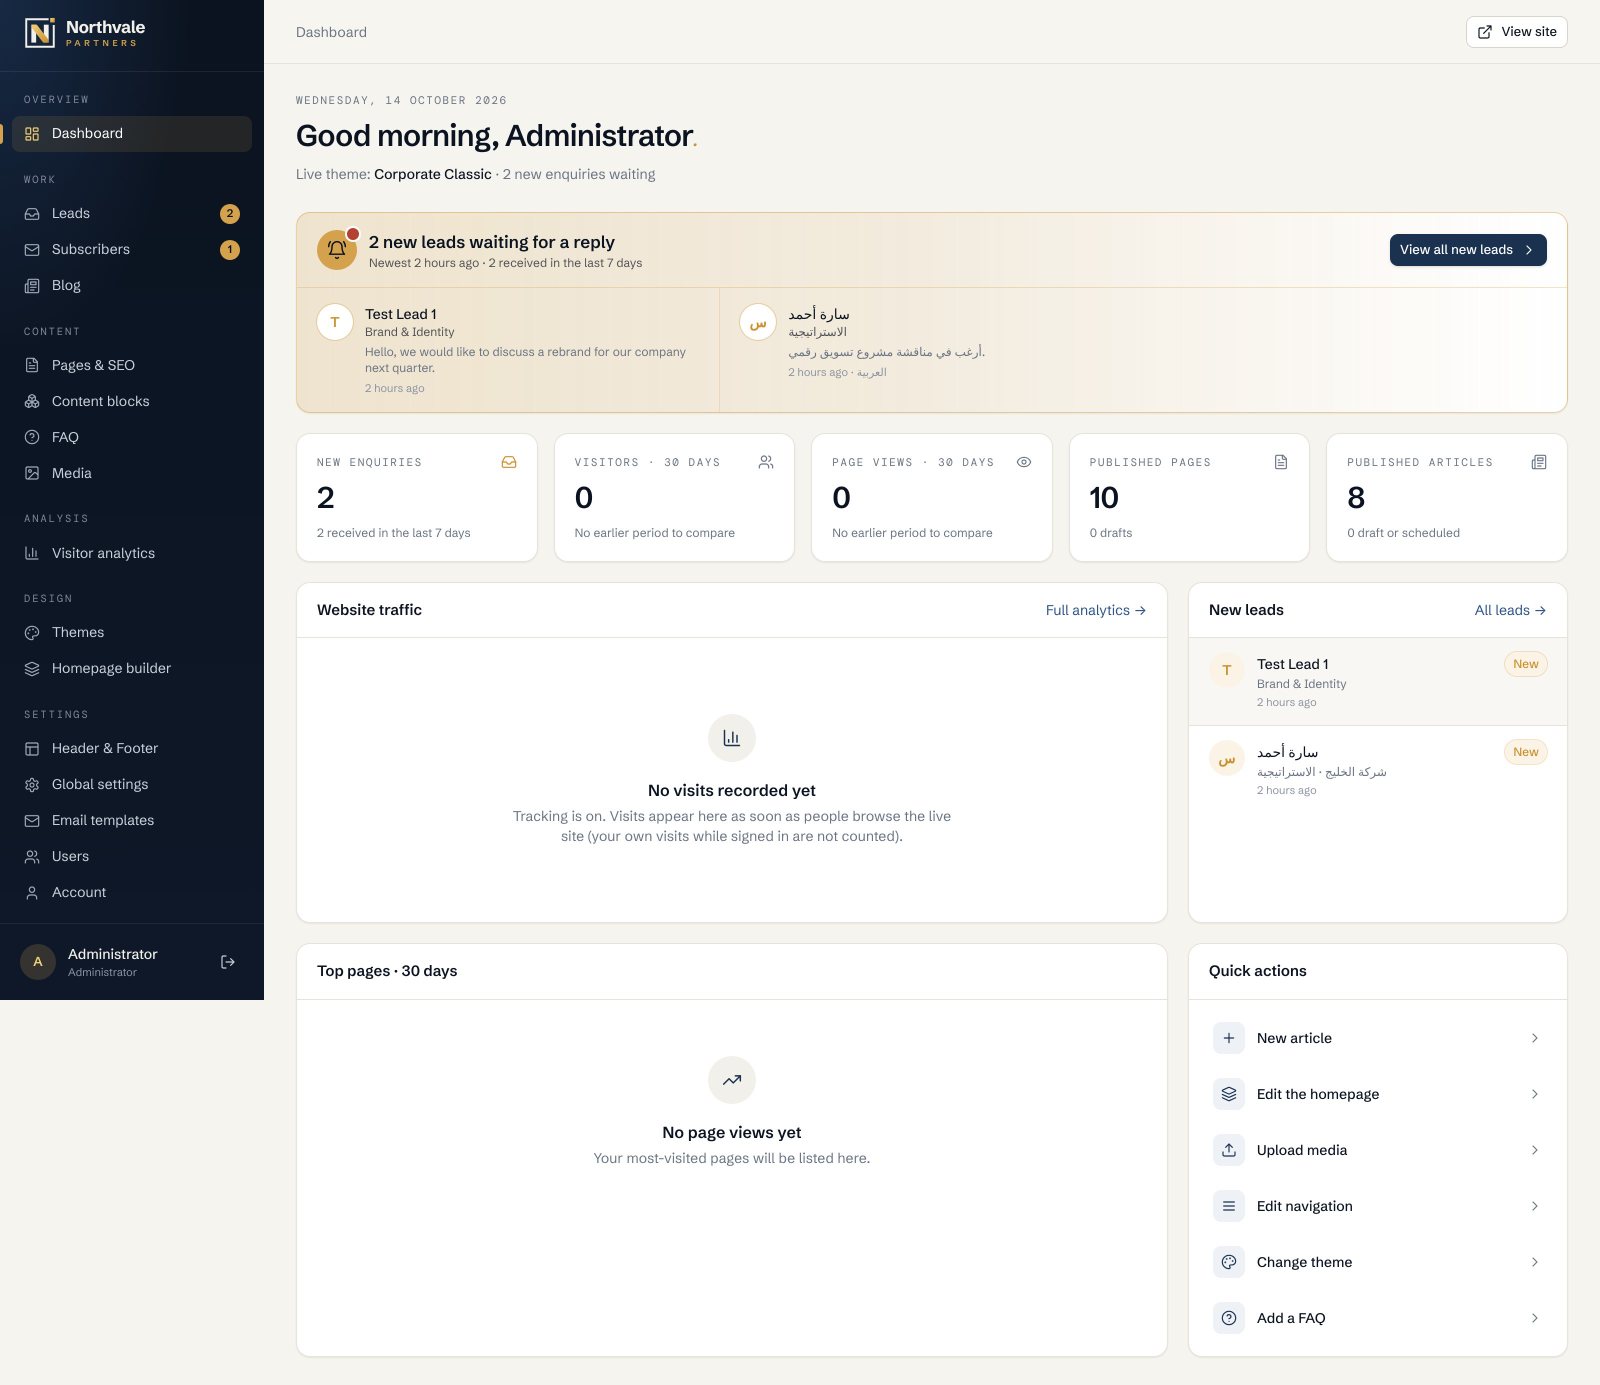Click View all new leads button

coord(1468,250)
